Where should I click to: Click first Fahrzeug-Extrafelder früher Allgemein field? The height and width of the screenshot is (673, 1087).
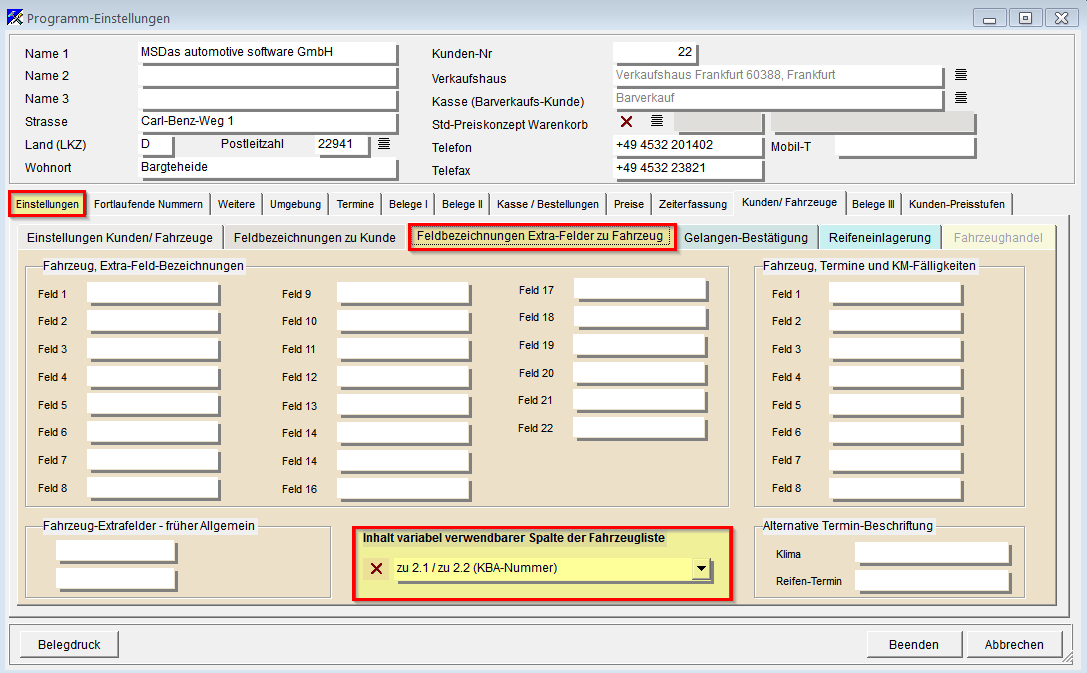pyautogui.click(x=116, y=552)
